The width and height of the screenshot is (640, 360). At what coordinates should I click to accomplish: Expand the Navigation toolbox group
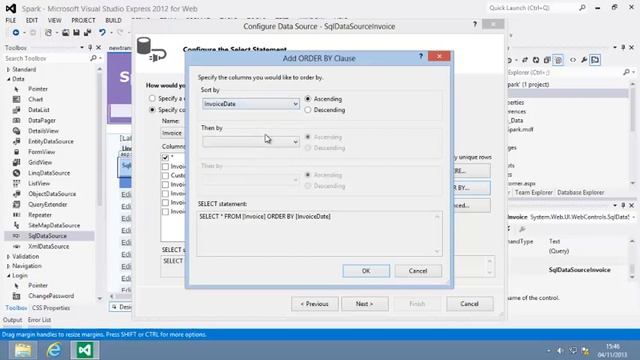tap(8, 266)
